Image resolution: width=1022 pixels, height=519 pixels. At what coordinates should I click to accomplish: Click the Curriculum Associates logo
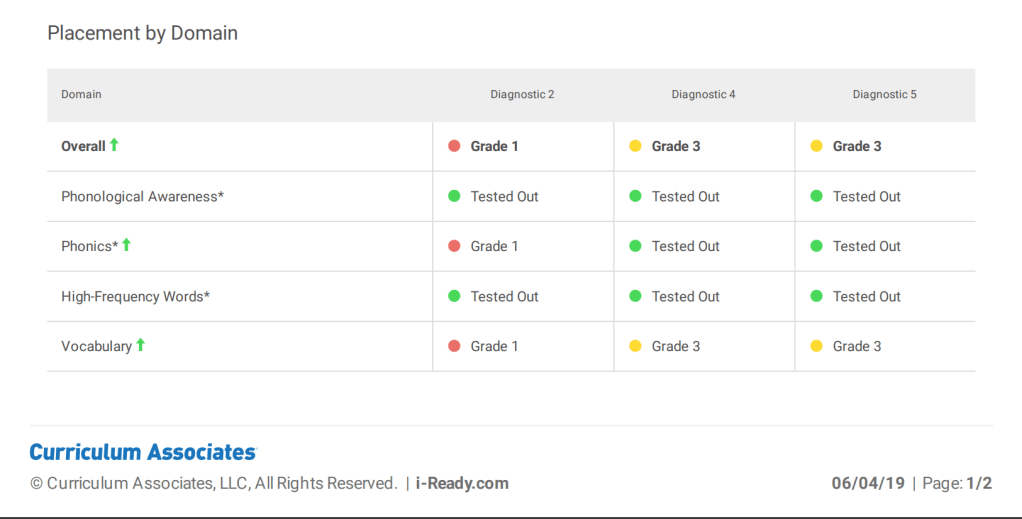[143, 452]
